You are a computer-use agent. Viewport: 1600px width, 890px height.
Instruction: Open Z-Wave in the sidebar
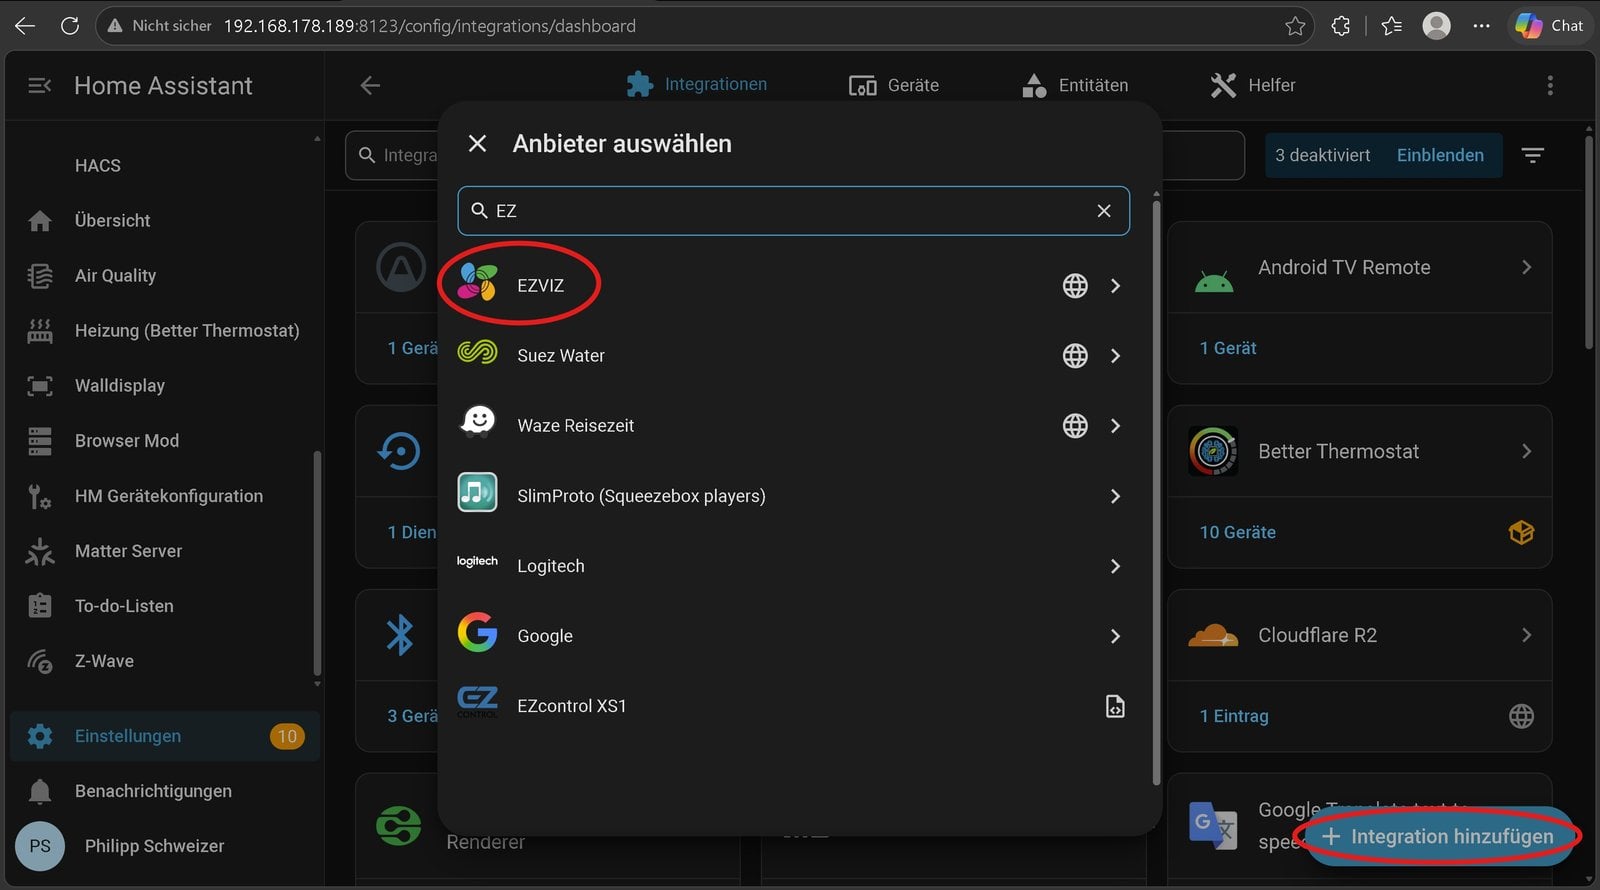[x=165, y=661]
